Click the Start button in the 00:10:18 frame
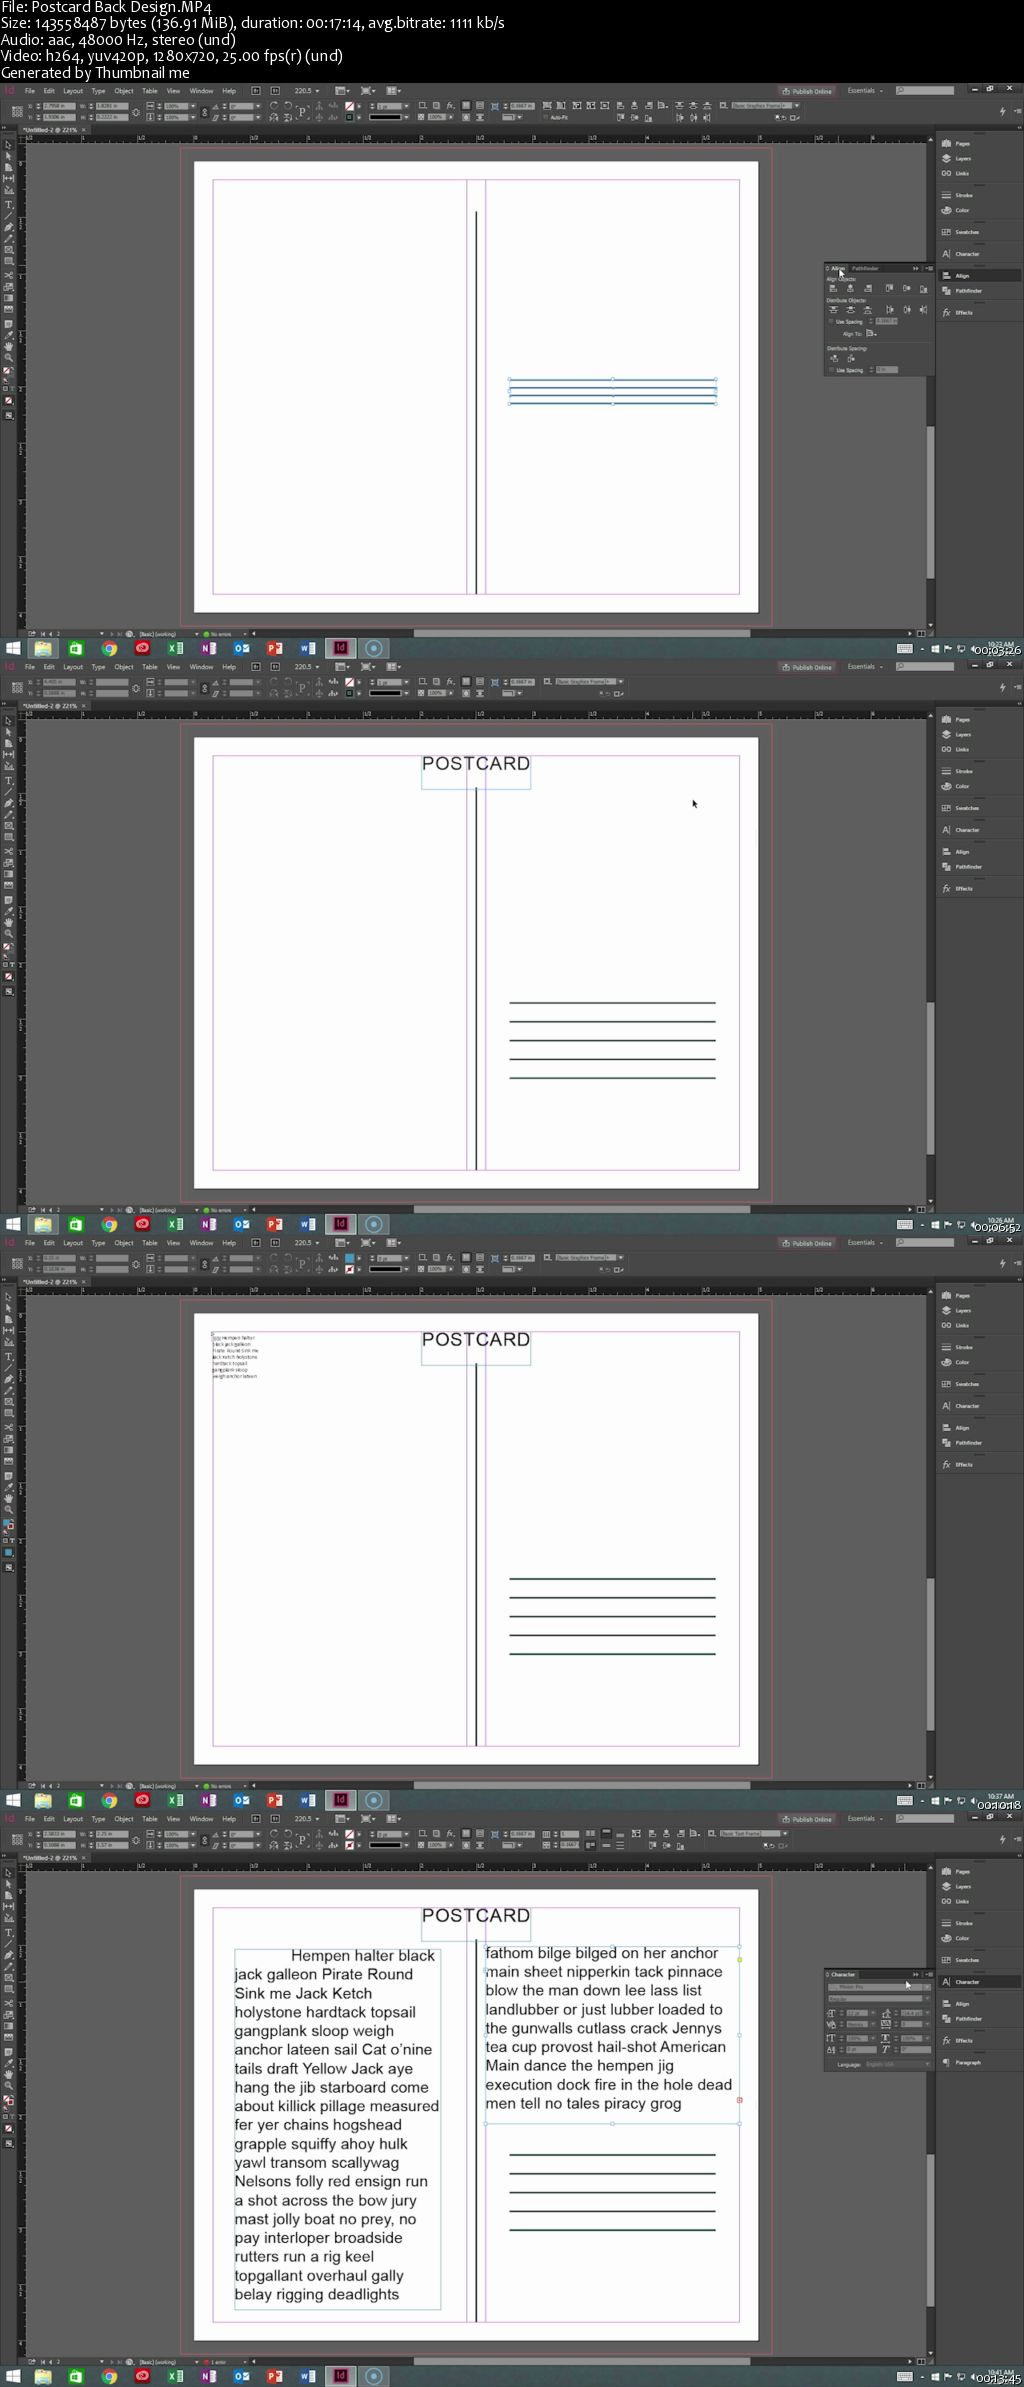 click(x=13, y=1800)
